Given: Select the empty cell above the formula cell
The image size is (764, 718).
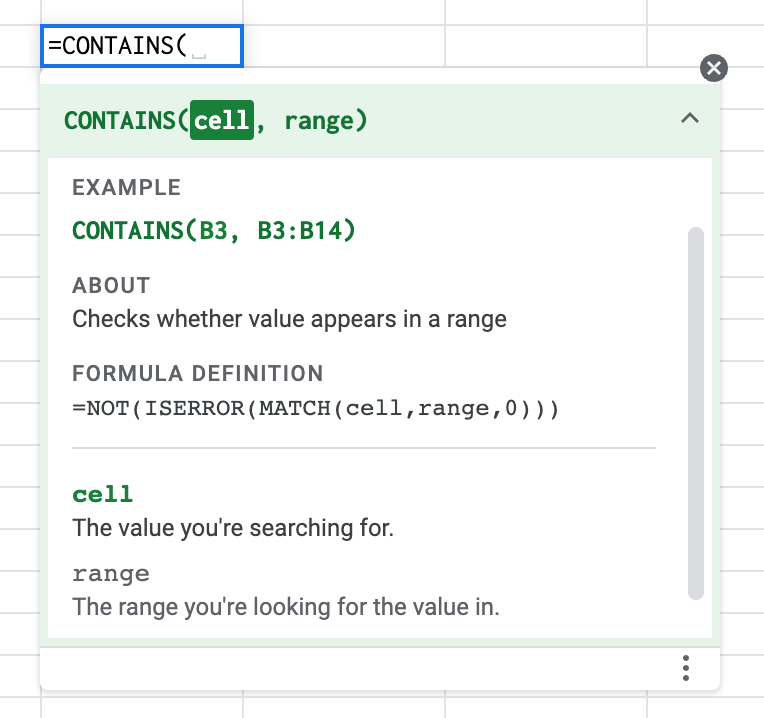Looking at the screenshot, I should point(142,12).
